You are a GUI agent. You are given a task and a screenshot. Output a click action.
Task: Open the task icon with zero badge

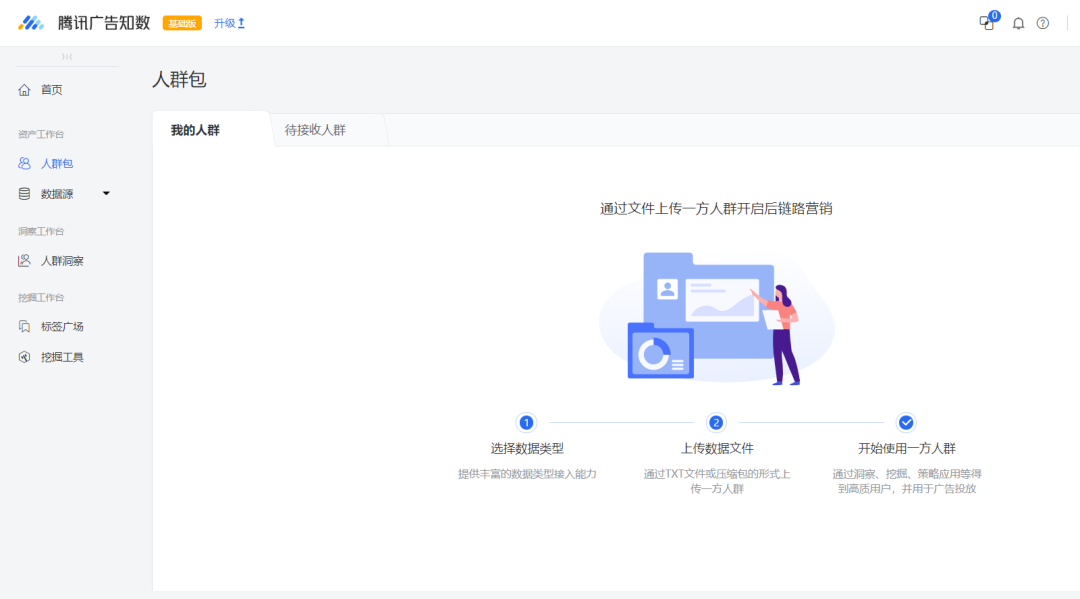pyautogui.click(x=987, y=23)
